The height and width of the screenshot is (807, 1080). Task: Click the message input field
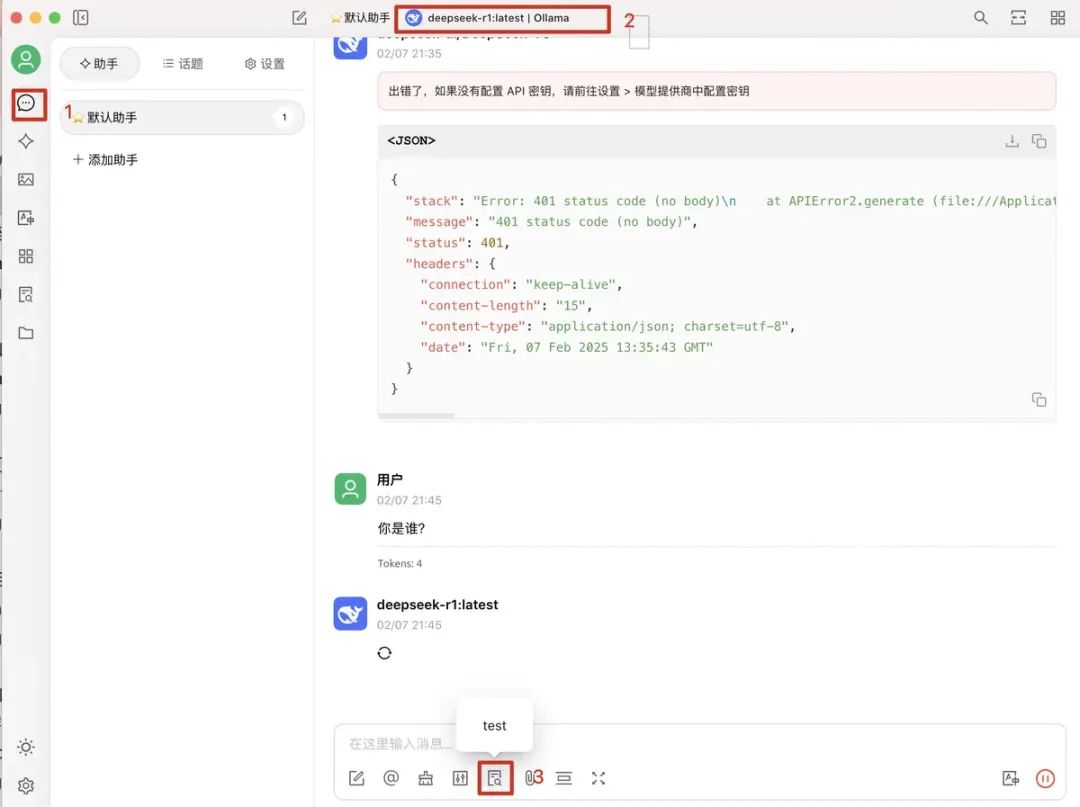coord(699,744)
